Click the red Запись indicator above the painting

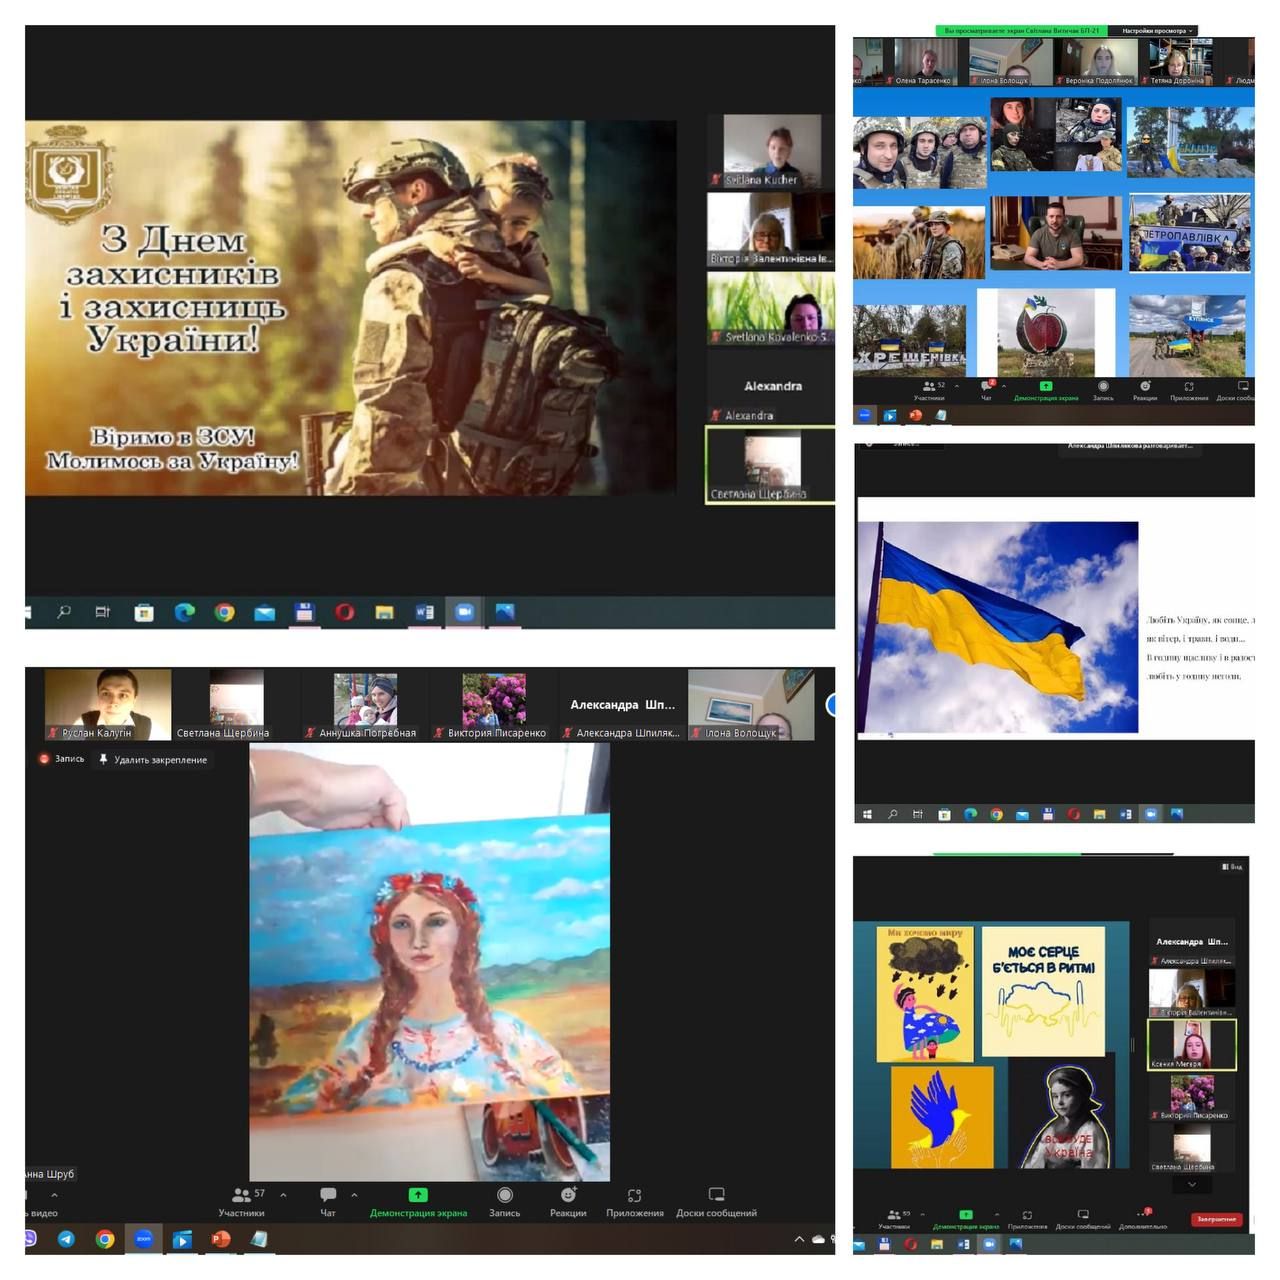61,759
